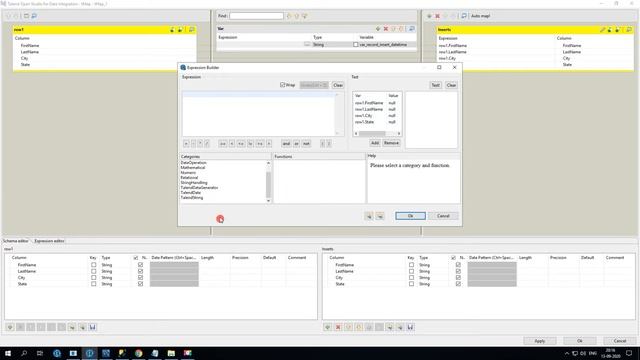Click Categories list scroll-down arrow
640x360 pixels.
pos(268,200)
